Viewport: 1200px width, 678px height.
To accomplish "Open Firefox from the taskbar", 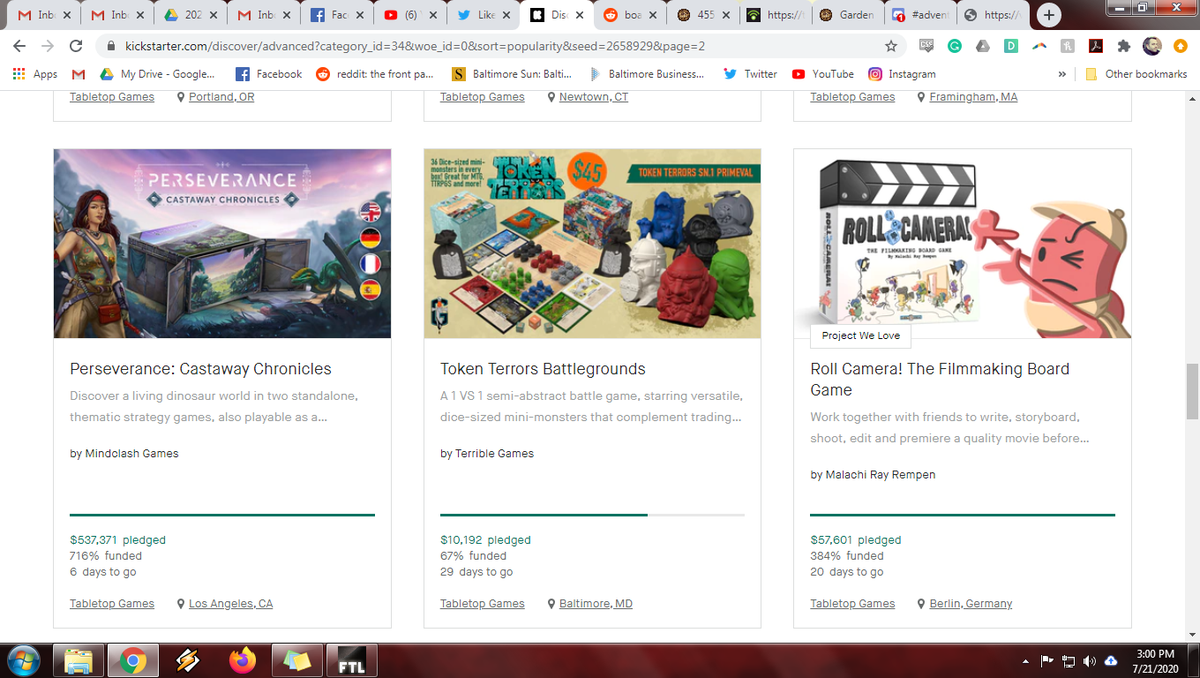I will point(242,660).
